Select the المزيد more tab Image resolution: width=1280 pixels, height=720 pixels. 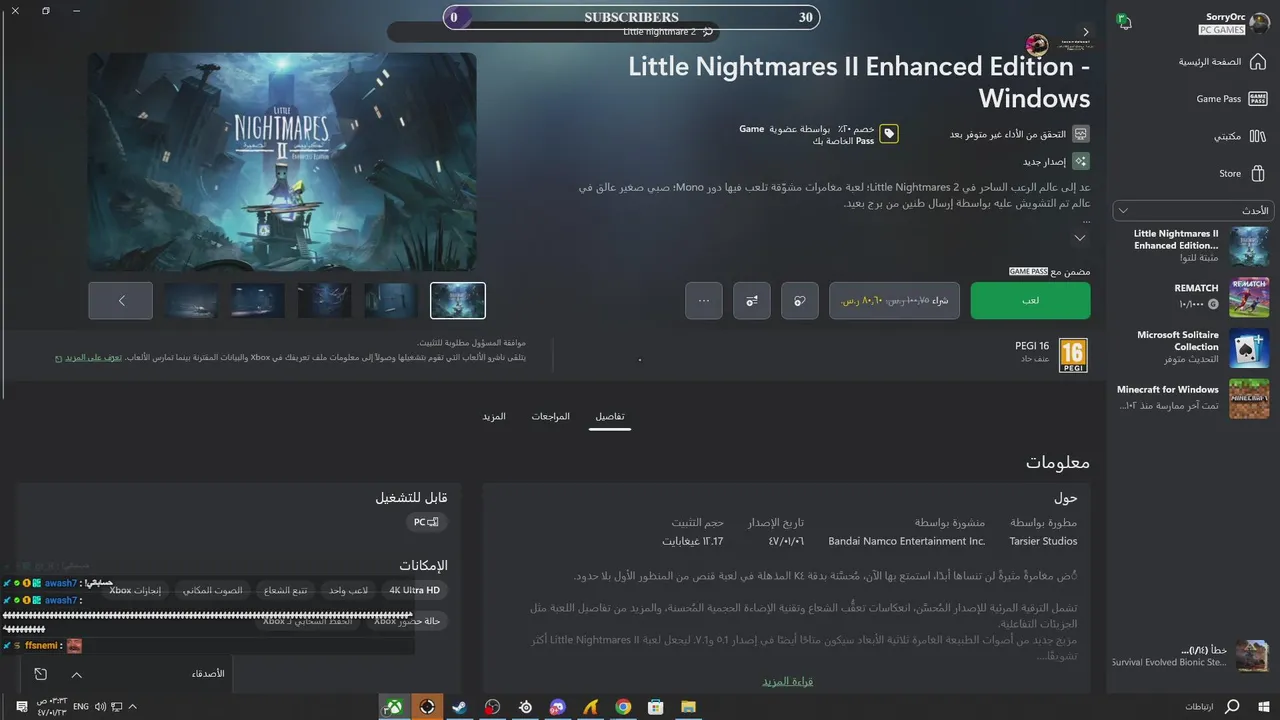pyautogui.click(x=494, y=416)
